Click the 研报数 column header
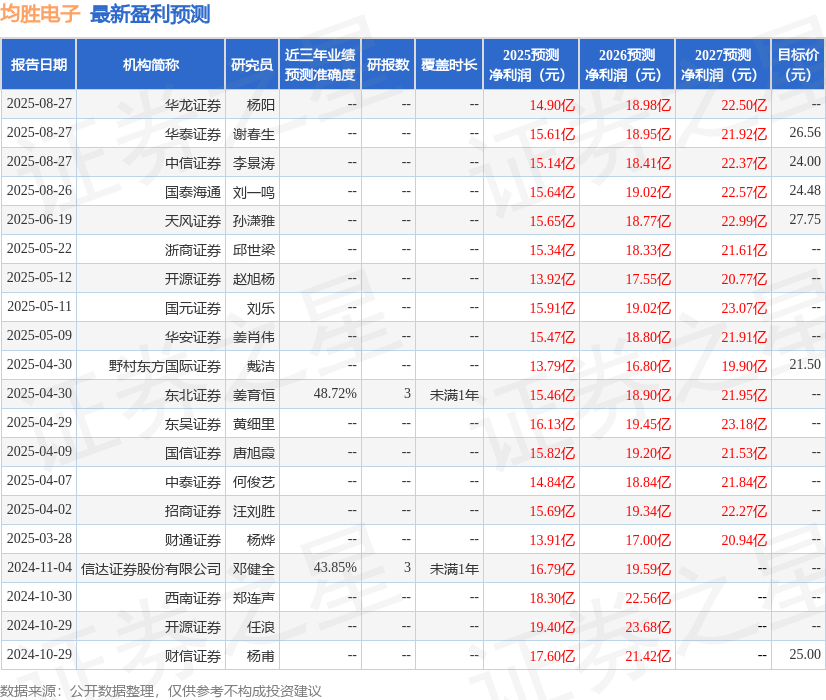826x700 pixels. tap(388, 63)
